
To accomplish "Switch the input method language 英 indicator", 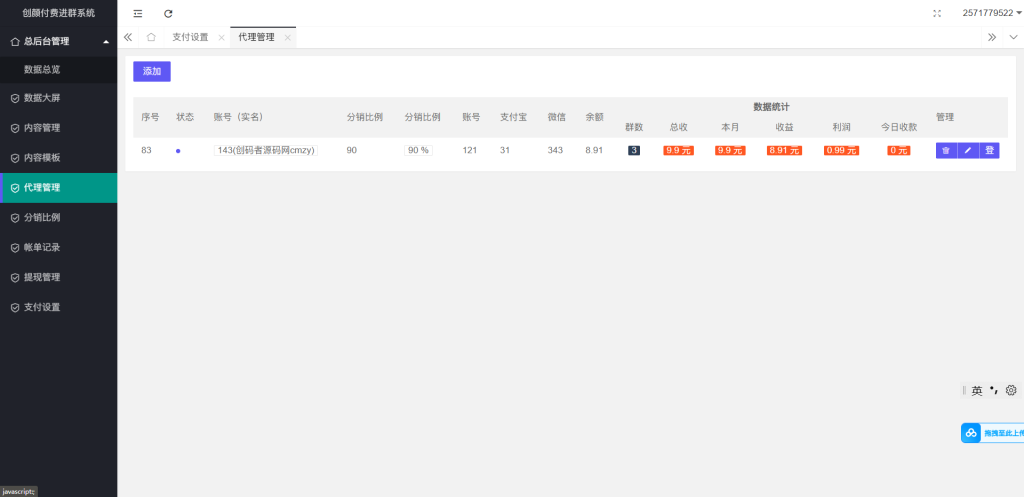I will coord(977,391).
